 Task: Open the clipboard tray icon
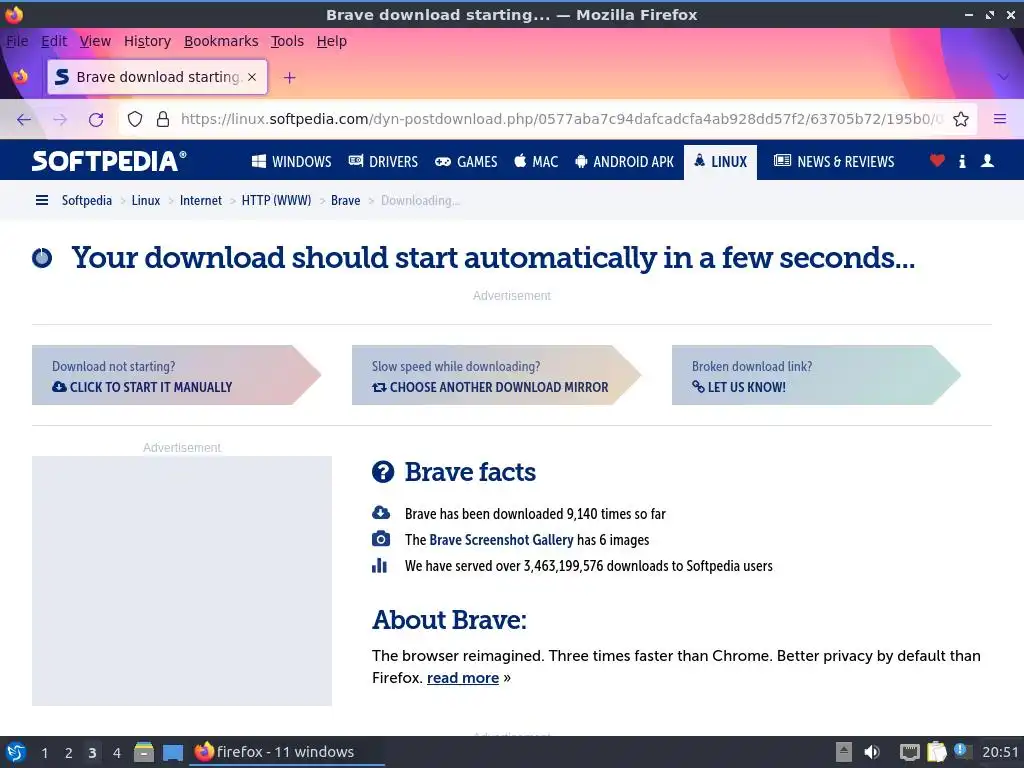pos(936,752)
